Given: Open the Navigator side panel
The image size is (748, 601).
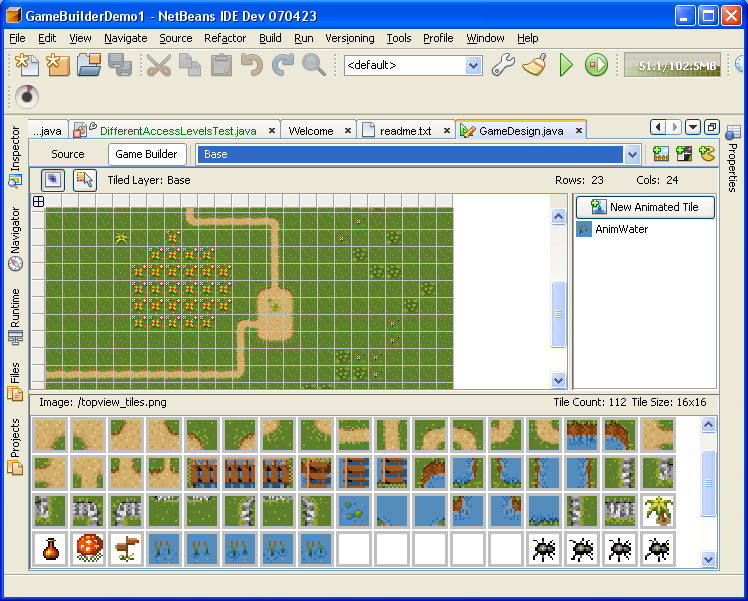Looking at the screenshot, I should coord(15,238).
